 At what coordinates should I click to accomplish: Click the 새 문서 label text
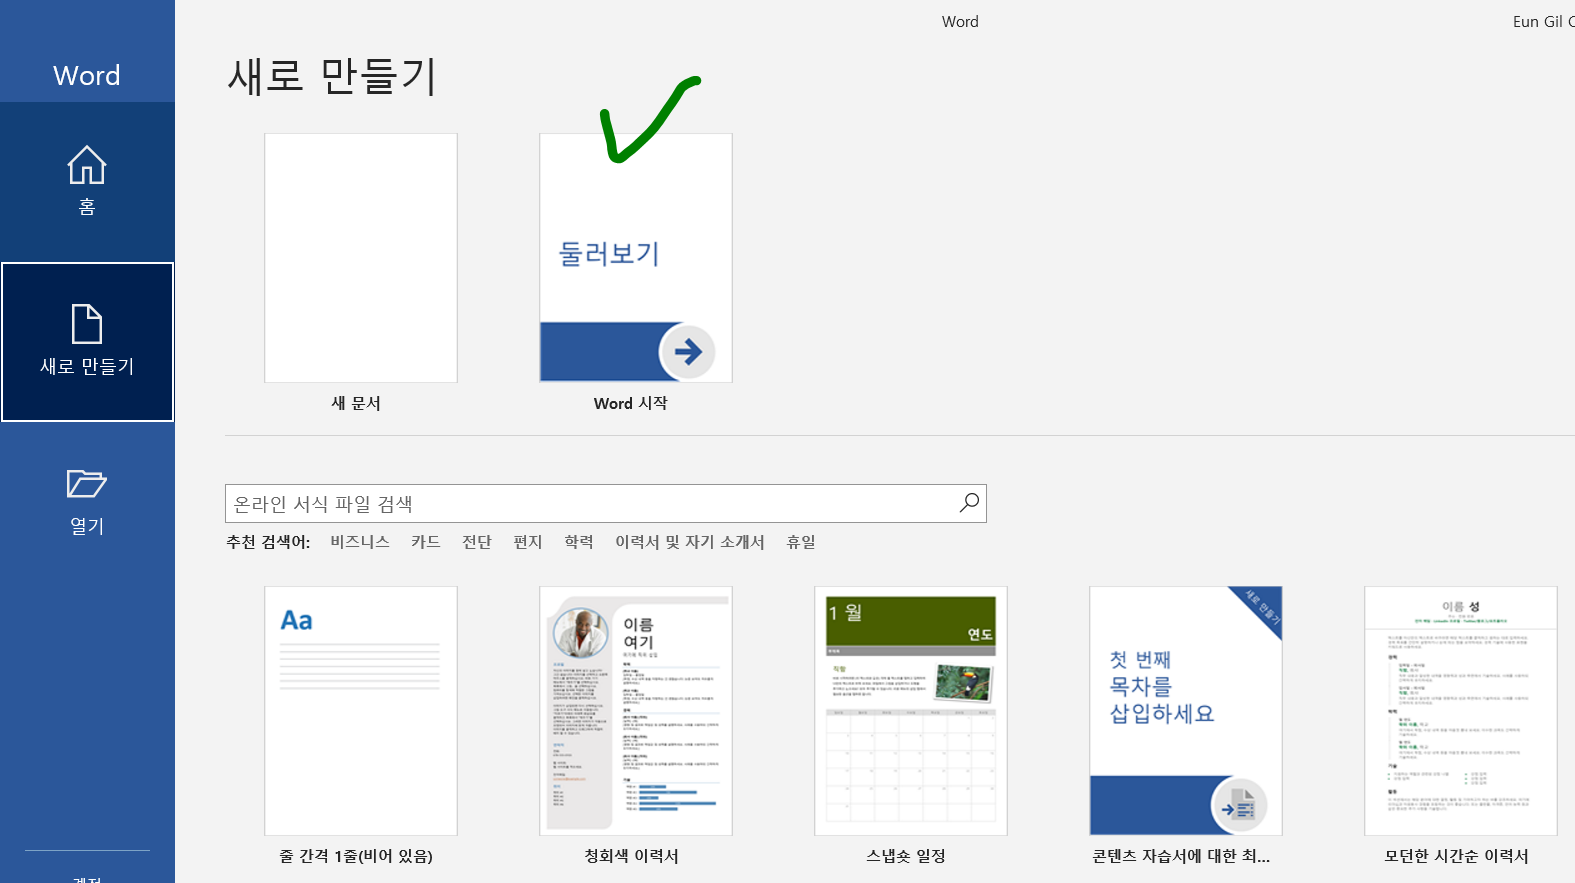point(356,403)
